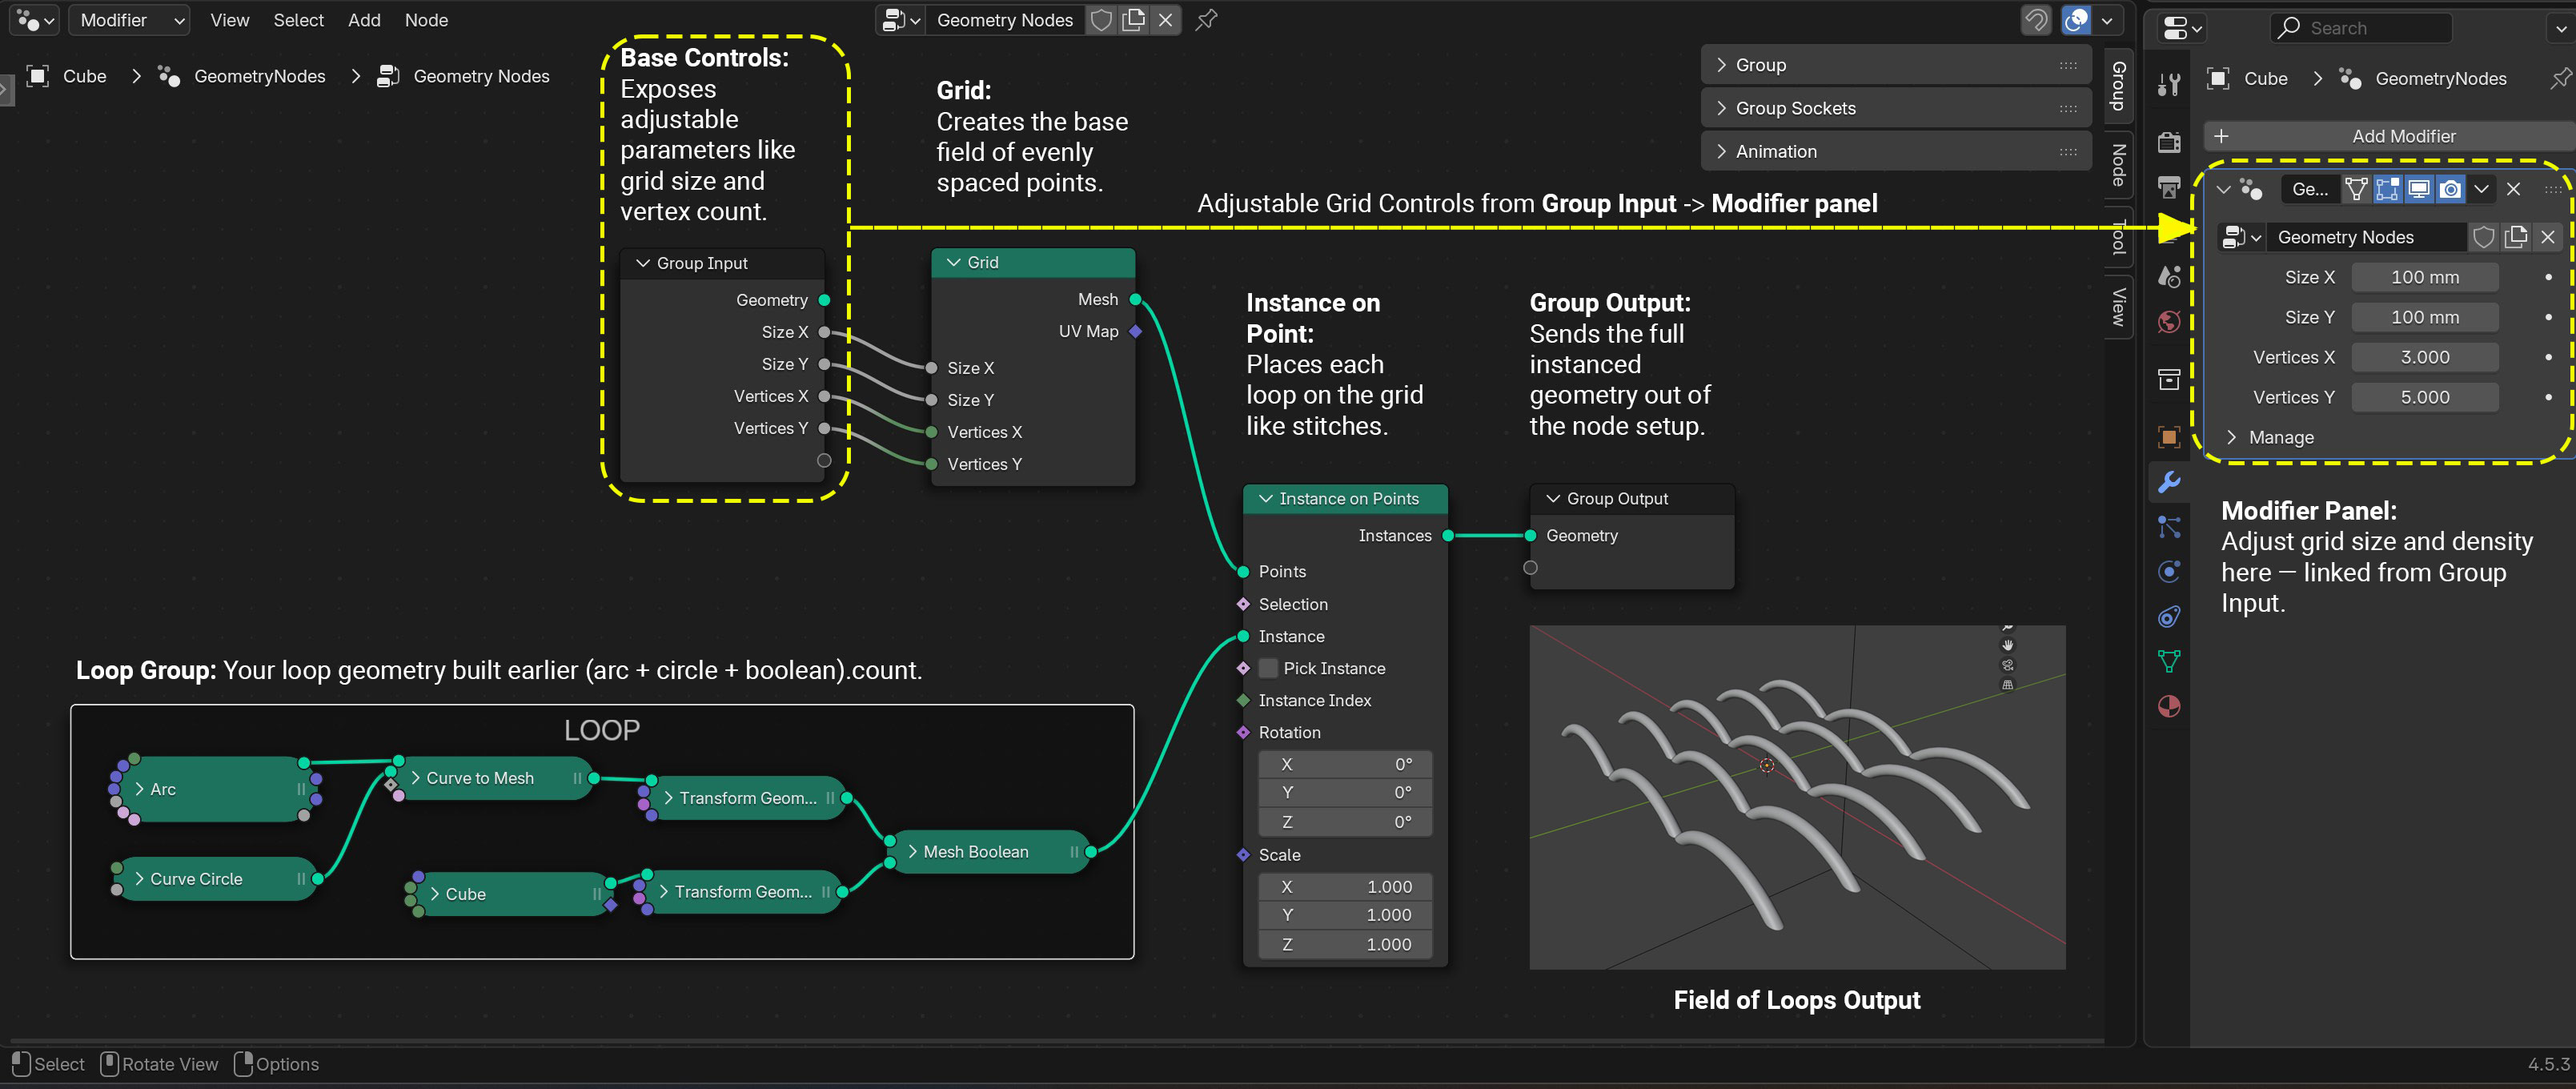Click the pin icon in the node editor header

1207,20
